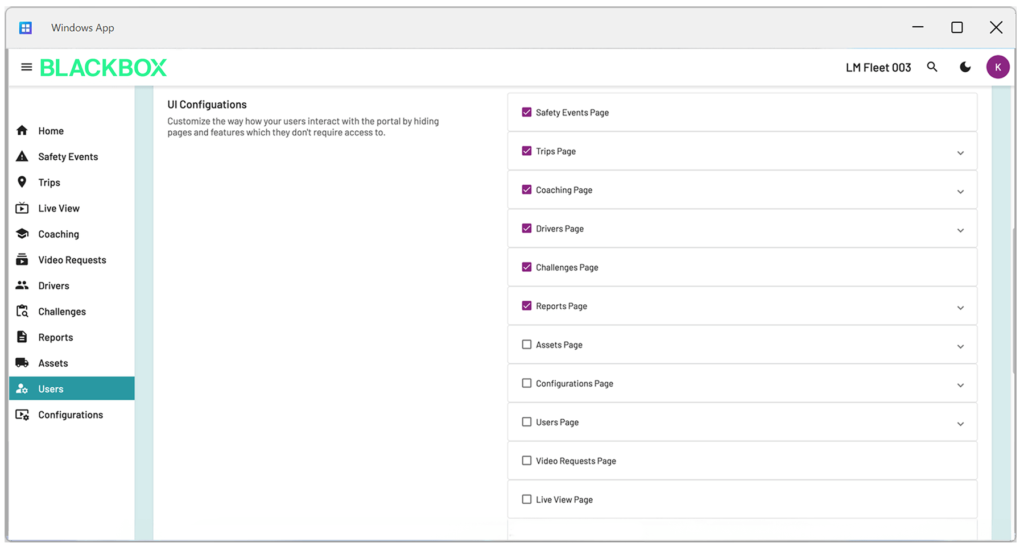Expand the Coaching Page chevron

tap(960, 191)
